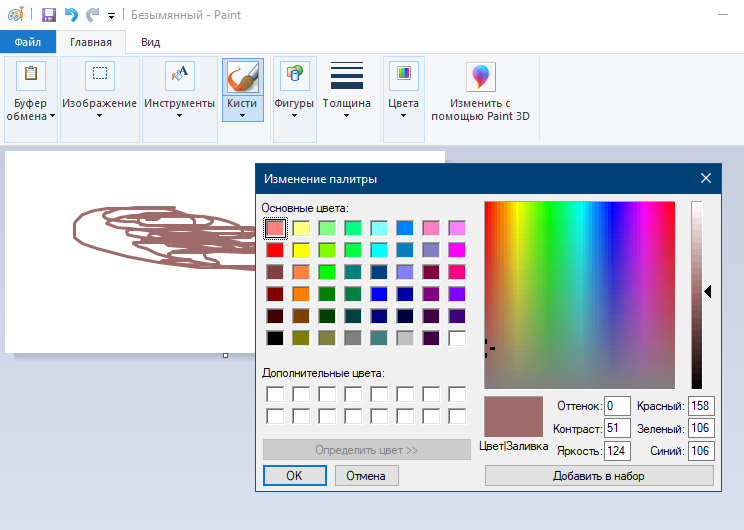Image resolution: width=744 pixels, height=530 pixels.
Task: Click the Толщина line thickness icon
Action: [x=347, y=75]
